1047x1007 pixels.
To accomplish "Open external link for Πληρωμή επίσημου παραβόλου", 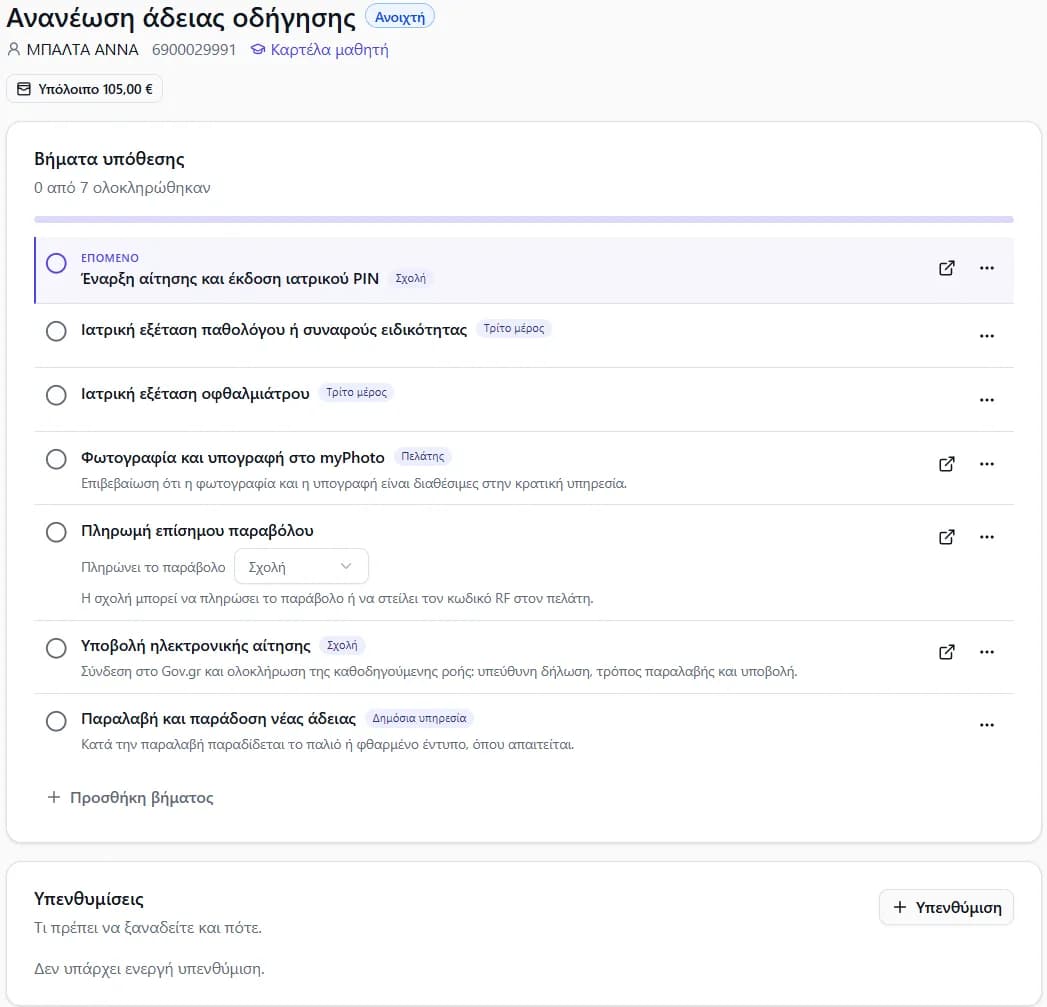I will (x=946, y=537).
